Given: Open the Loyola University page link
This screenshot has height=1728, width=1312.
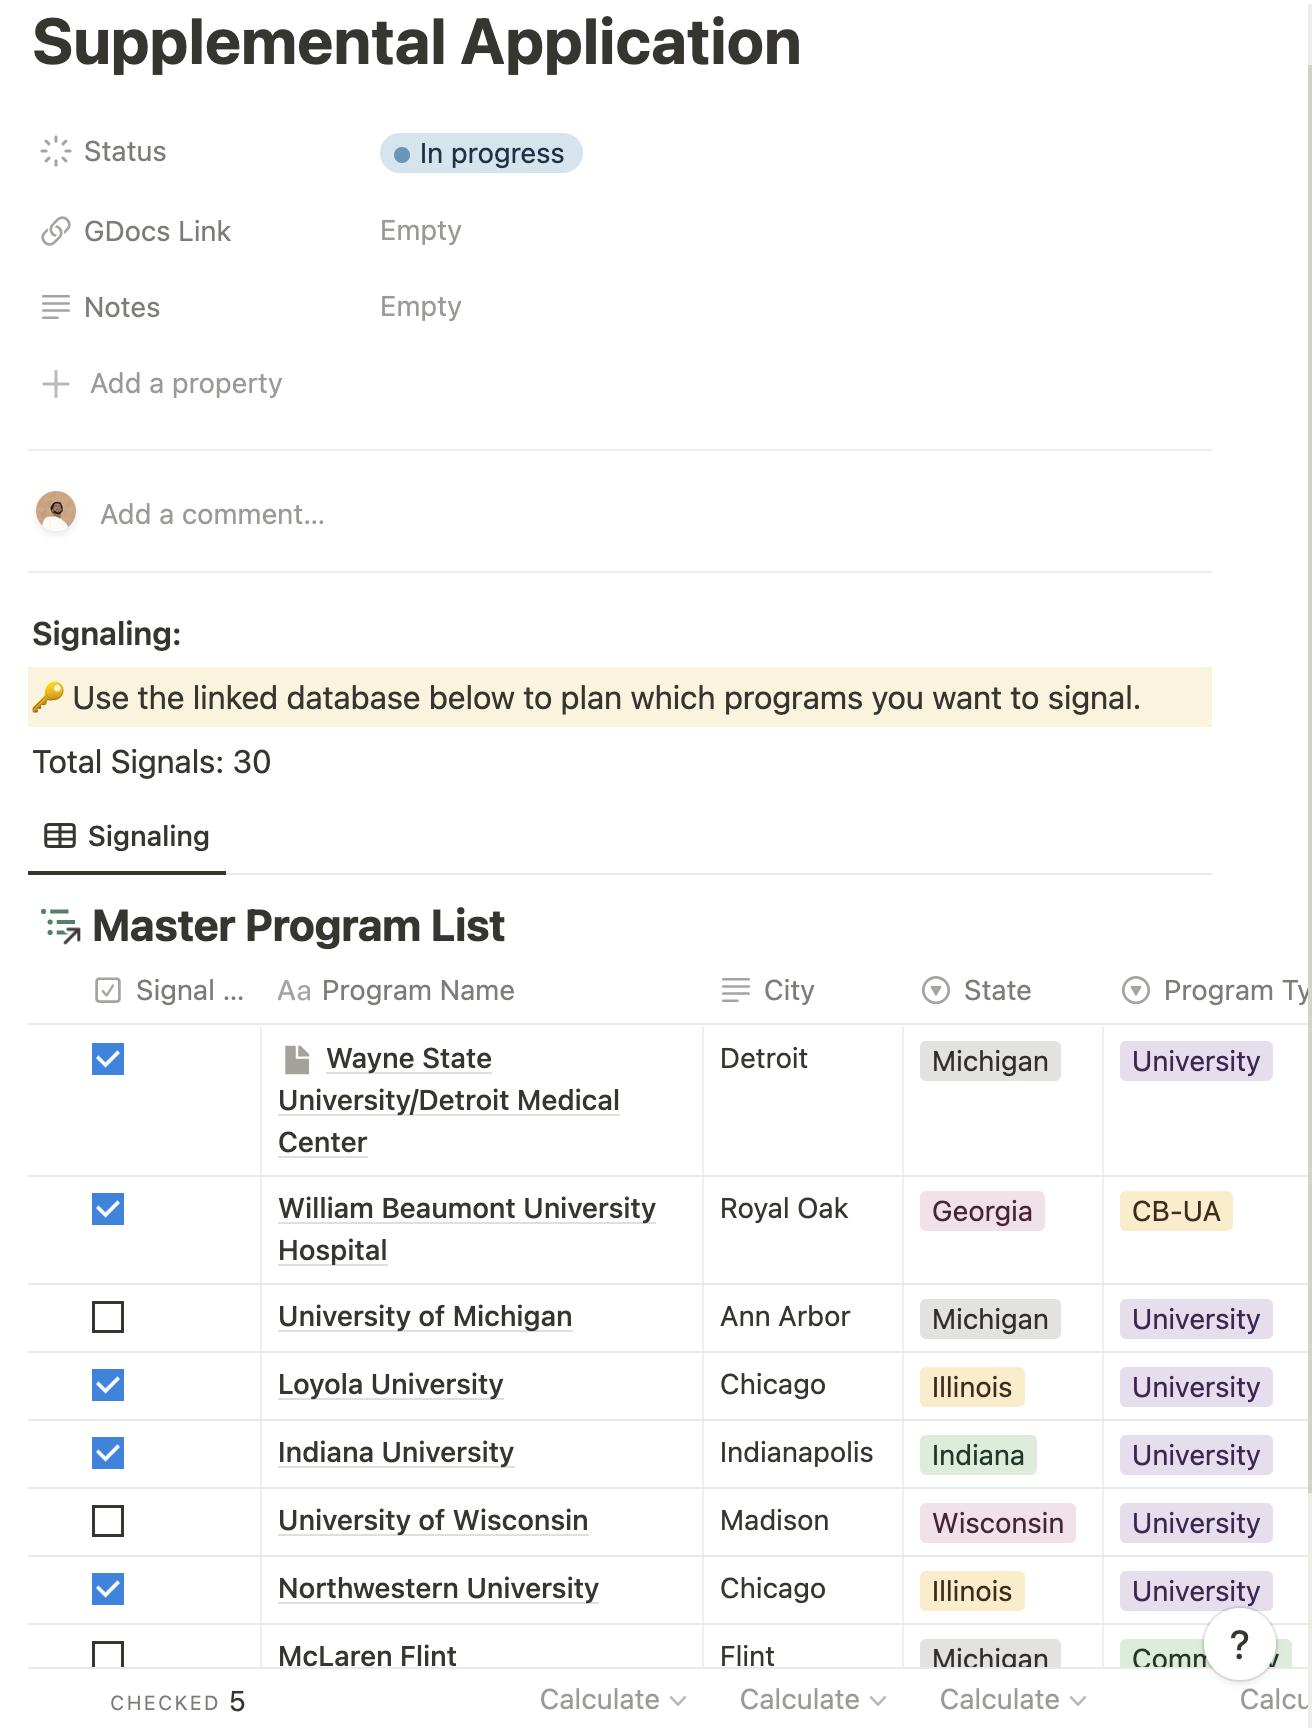Looking at the screenshot, I should pyautogui.click(x=390, y=1384).
